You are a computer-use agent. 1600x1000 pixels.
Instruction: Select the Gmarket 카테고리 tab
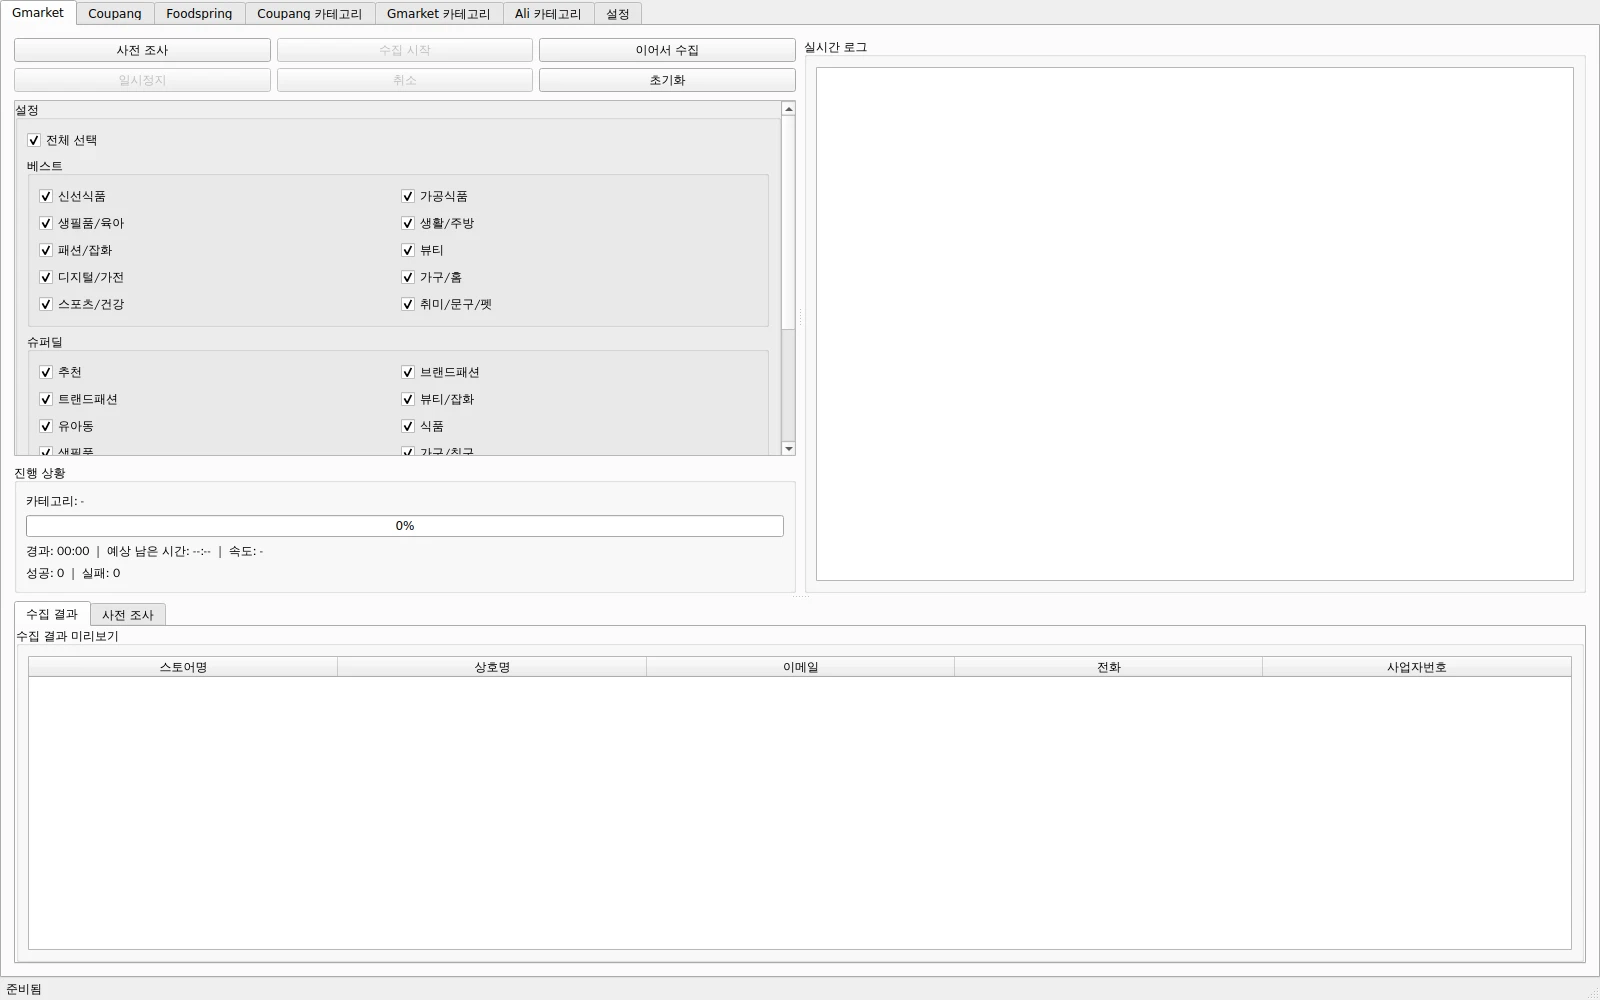(x=439, y=14)
